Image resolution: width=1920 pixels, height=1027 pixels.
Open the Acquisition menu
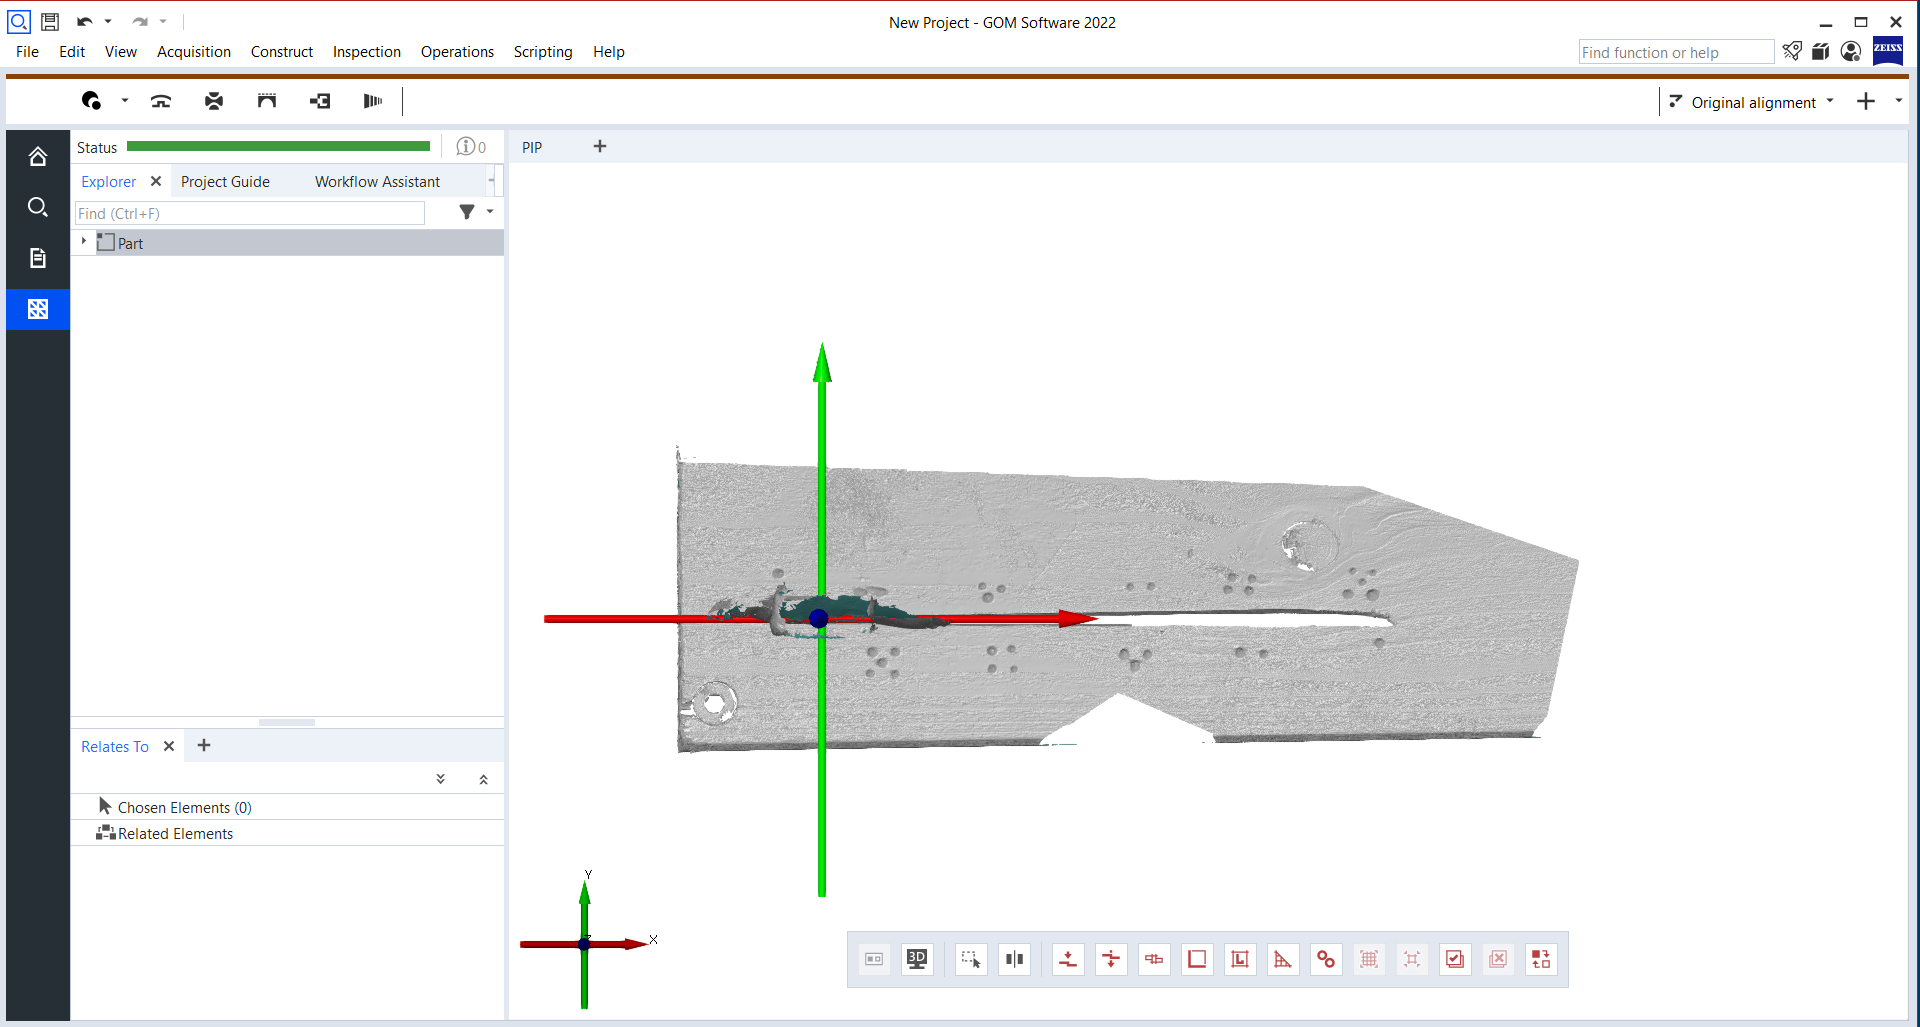point(194,52)
